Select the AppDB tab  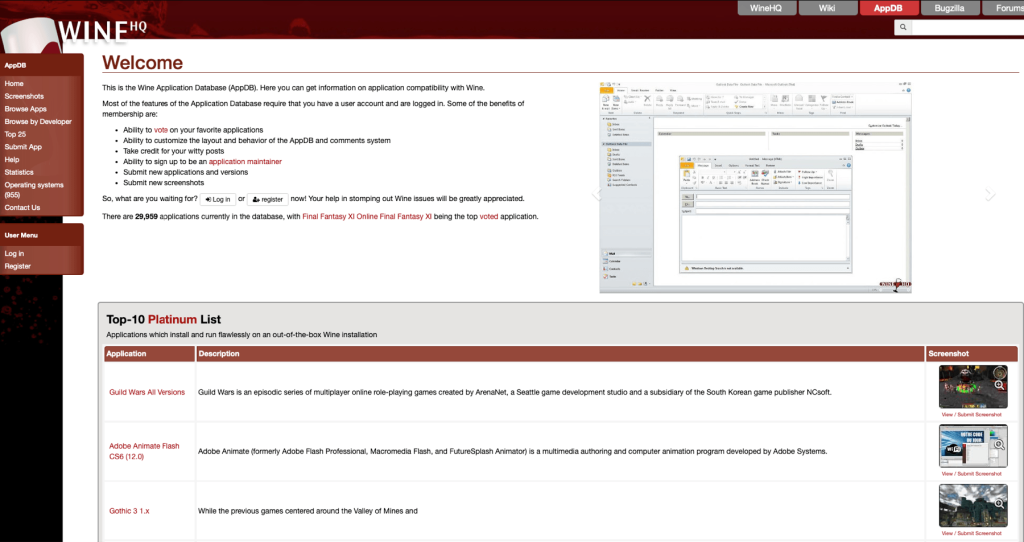coord(888,8)
